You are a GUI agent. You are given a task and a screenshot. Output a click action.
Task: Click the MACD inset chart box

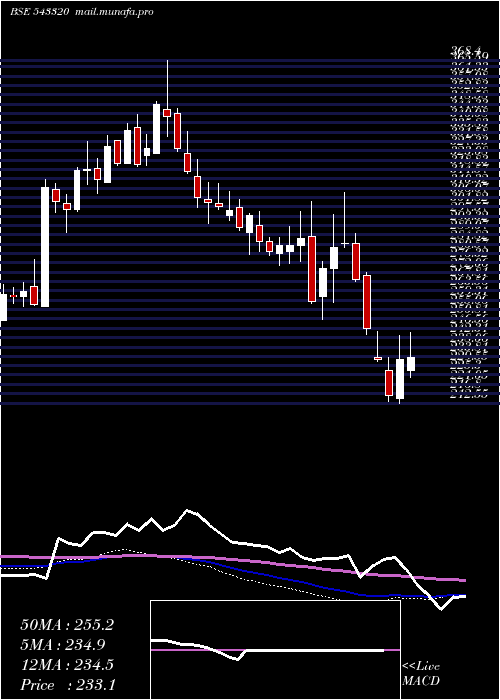pos(275,650)
